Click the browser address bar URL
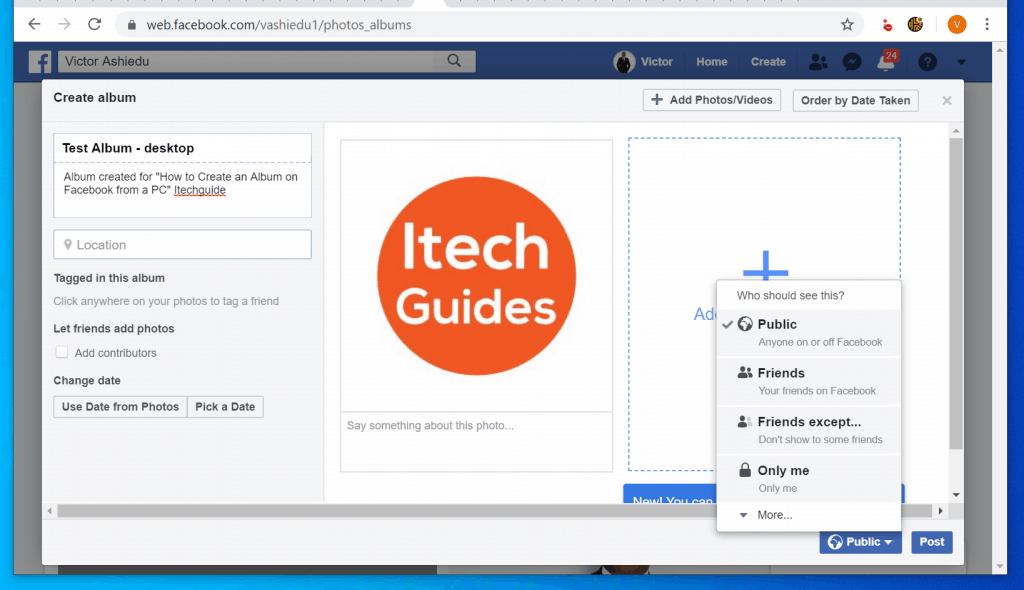The width and height of the screenshot is (1024, 590). [x=279, y=25]
